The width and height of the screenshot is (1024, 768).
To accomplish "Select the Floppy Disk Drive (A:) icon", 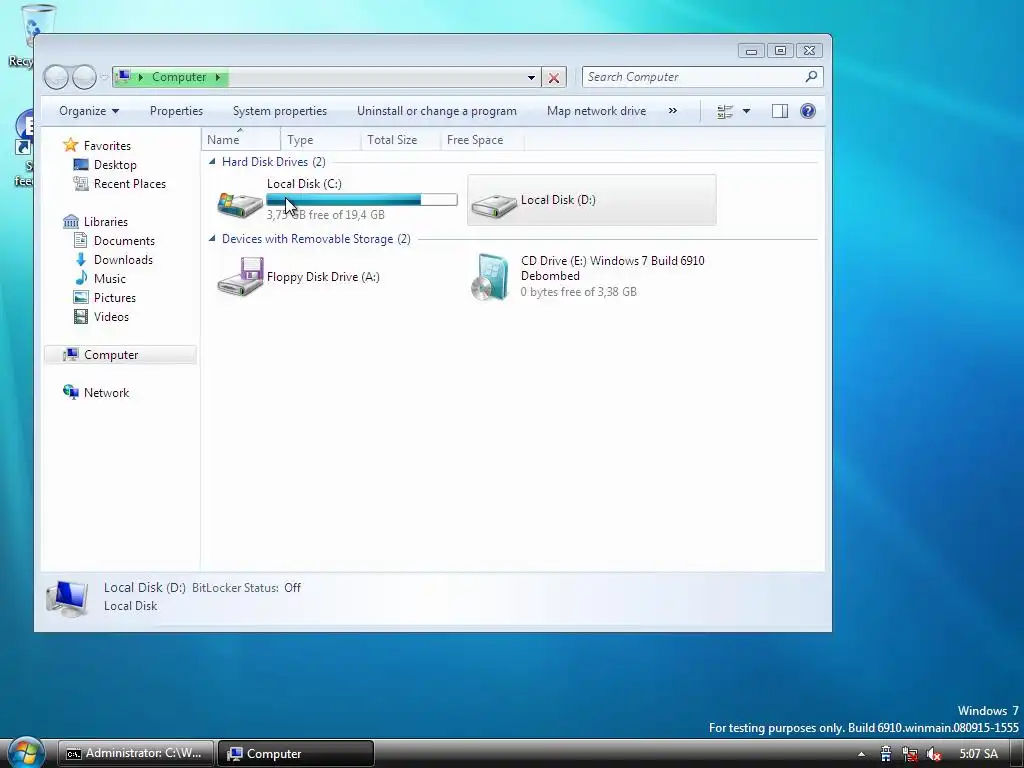I will click(x=240, y=277).
